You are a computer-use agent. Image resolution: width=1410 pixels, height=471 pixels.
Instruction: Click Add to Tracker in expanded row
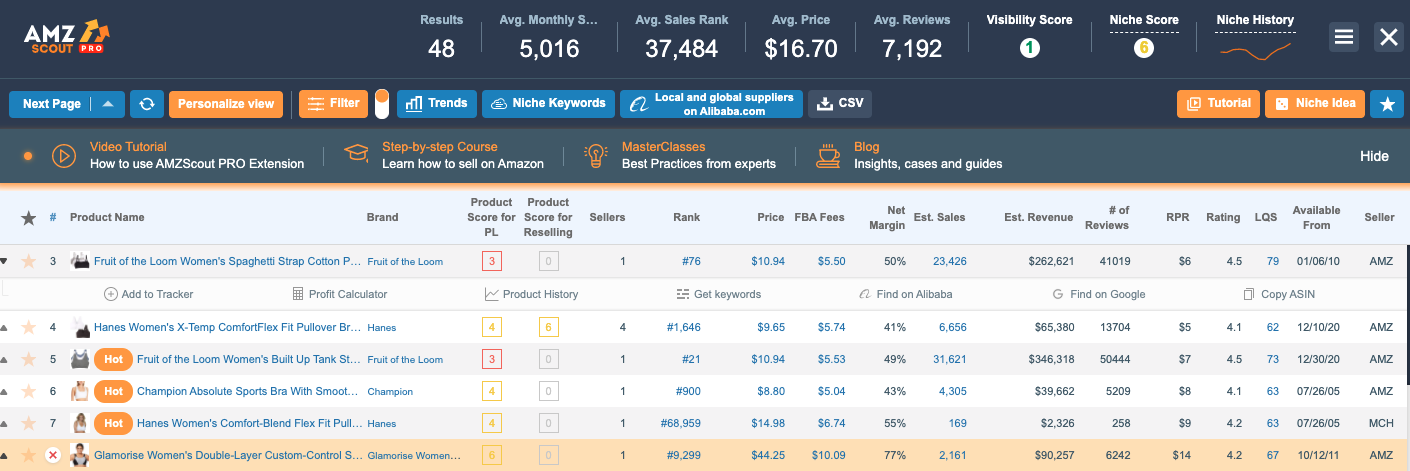149,294
